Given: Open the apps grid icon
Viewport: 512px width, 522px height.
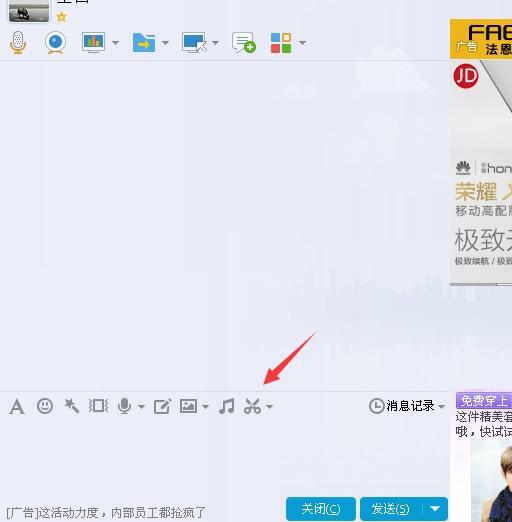Looking at the screenshot, I should click(x=281, y=43).
